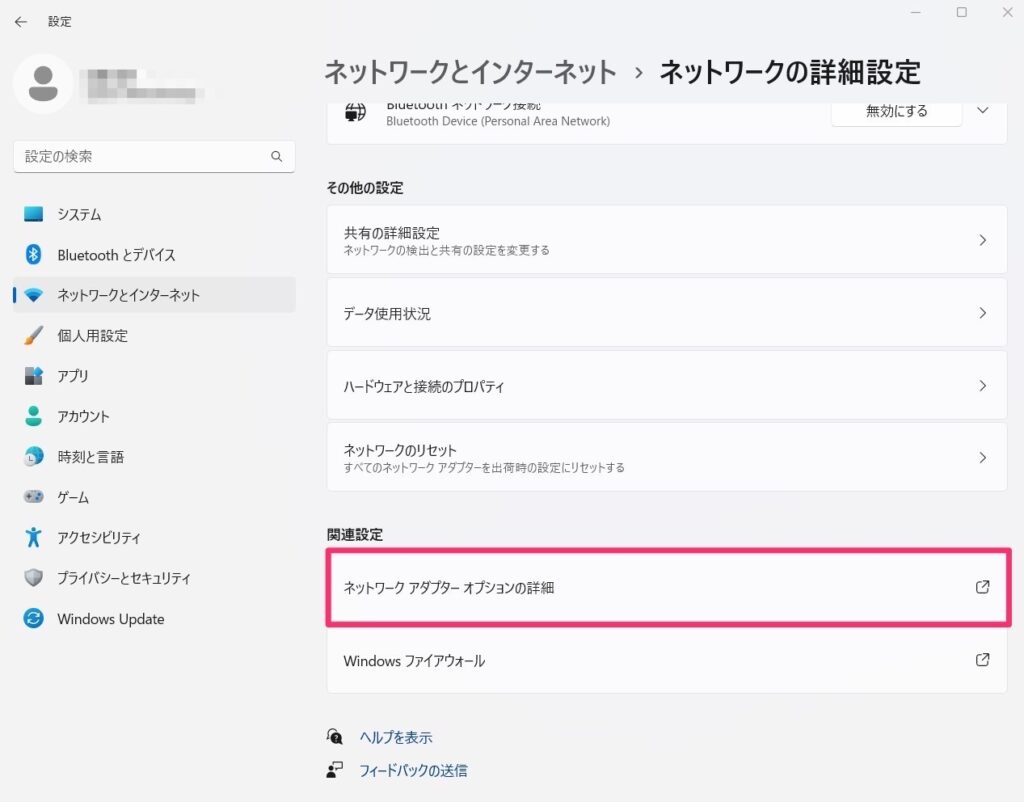1024x802 pixels.
Task: Expand ネットワークのリセット arrow
Action: pyautogui.click(x=982, y=458)
